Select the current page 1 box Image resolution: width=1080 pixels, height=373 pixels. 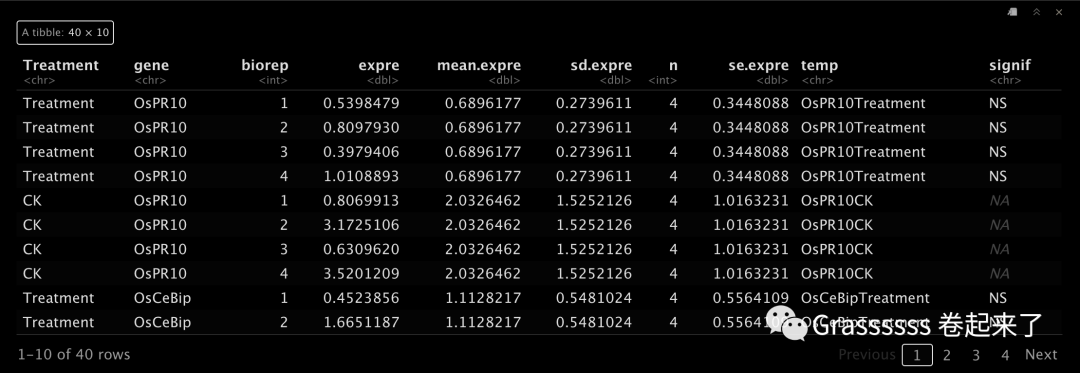[x=917, y=355]
